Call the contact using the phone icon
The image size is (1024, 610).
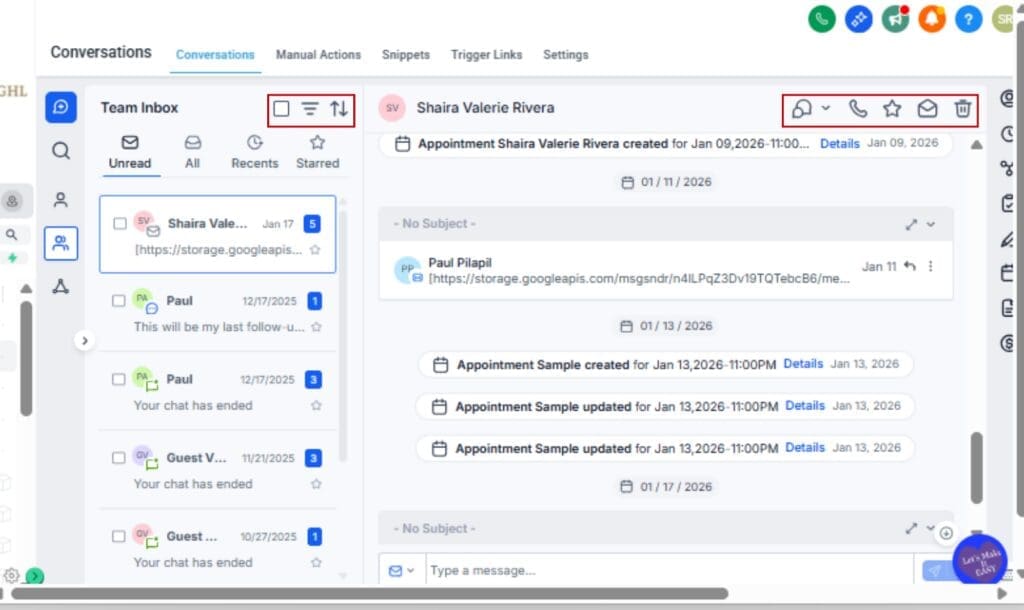pyautogui.click(x=858, y=108)
